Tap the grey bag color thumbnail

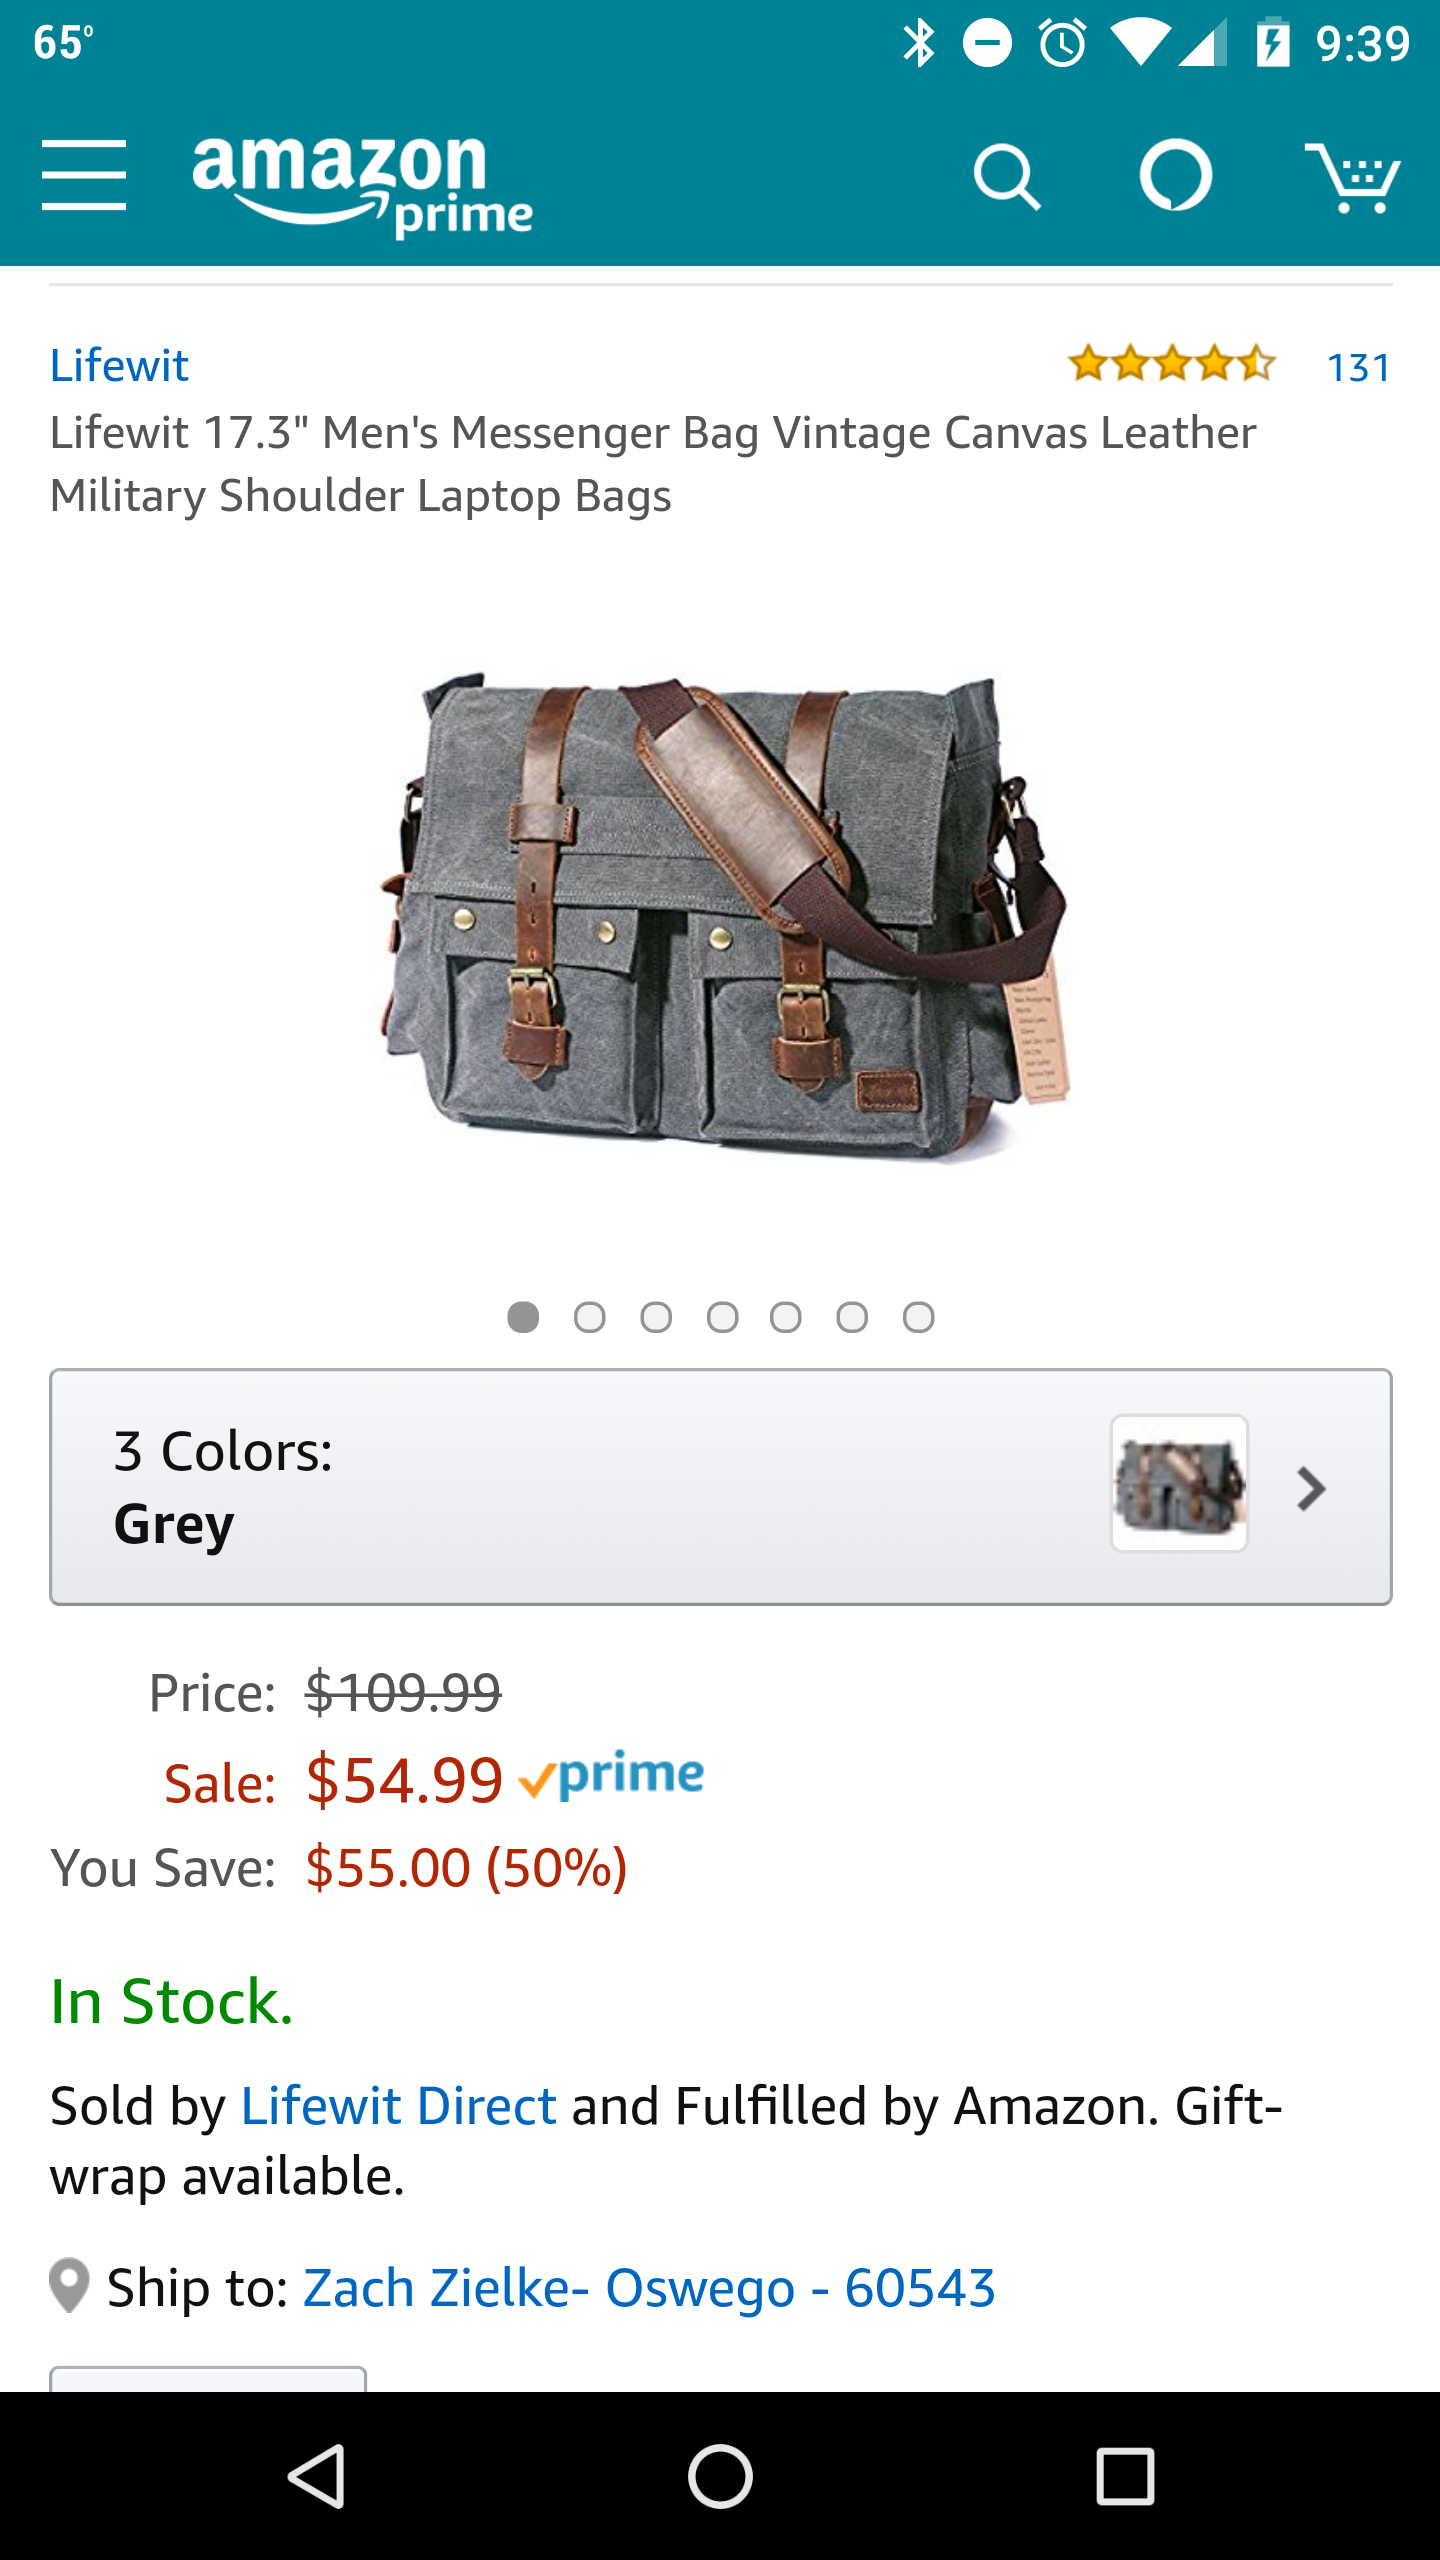[x=1179, y=1483]
